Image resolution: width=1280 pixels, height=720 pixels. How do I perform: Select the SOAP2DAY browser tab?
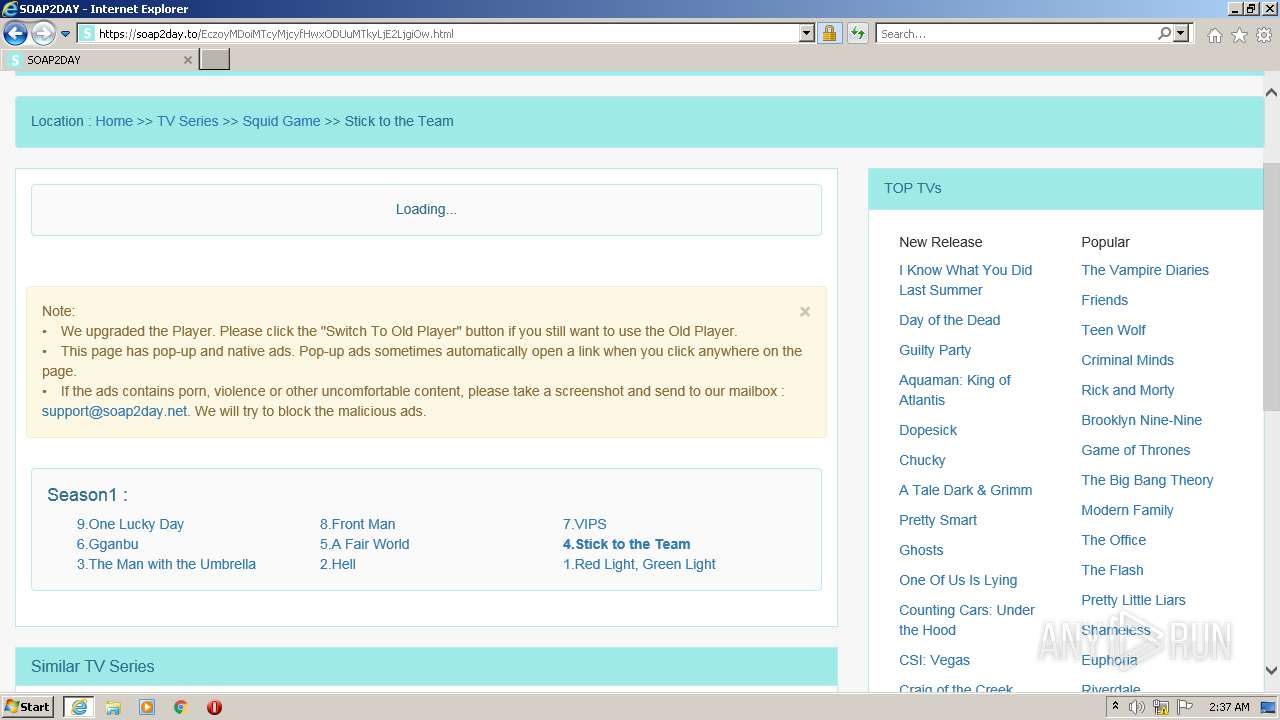98,60
